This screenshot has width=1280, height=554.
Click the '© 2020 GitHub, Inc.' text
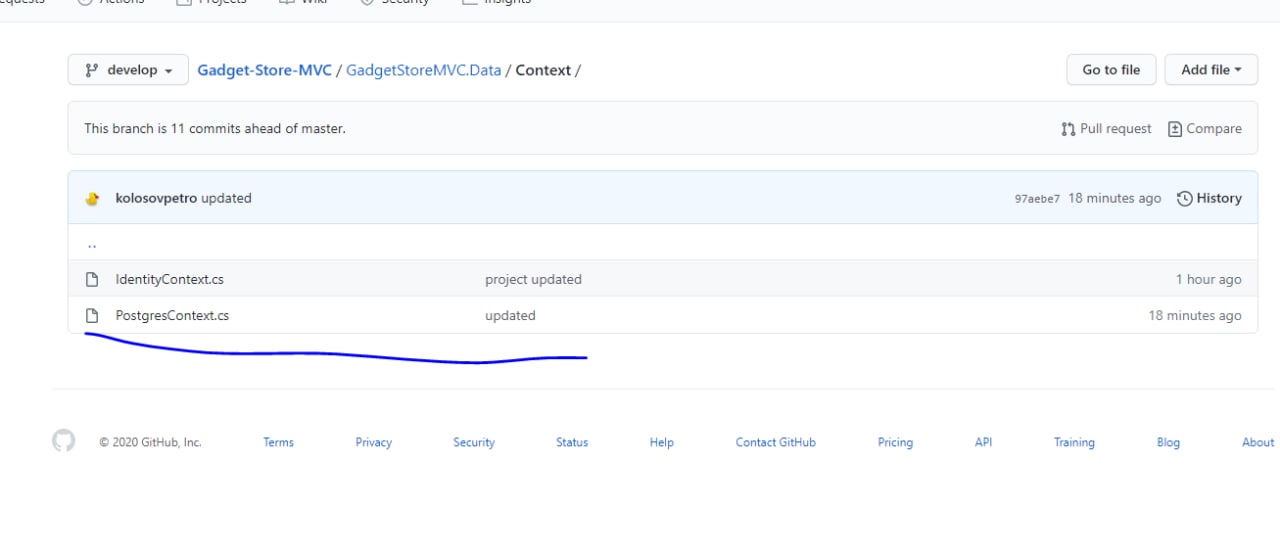pos(150,442)
